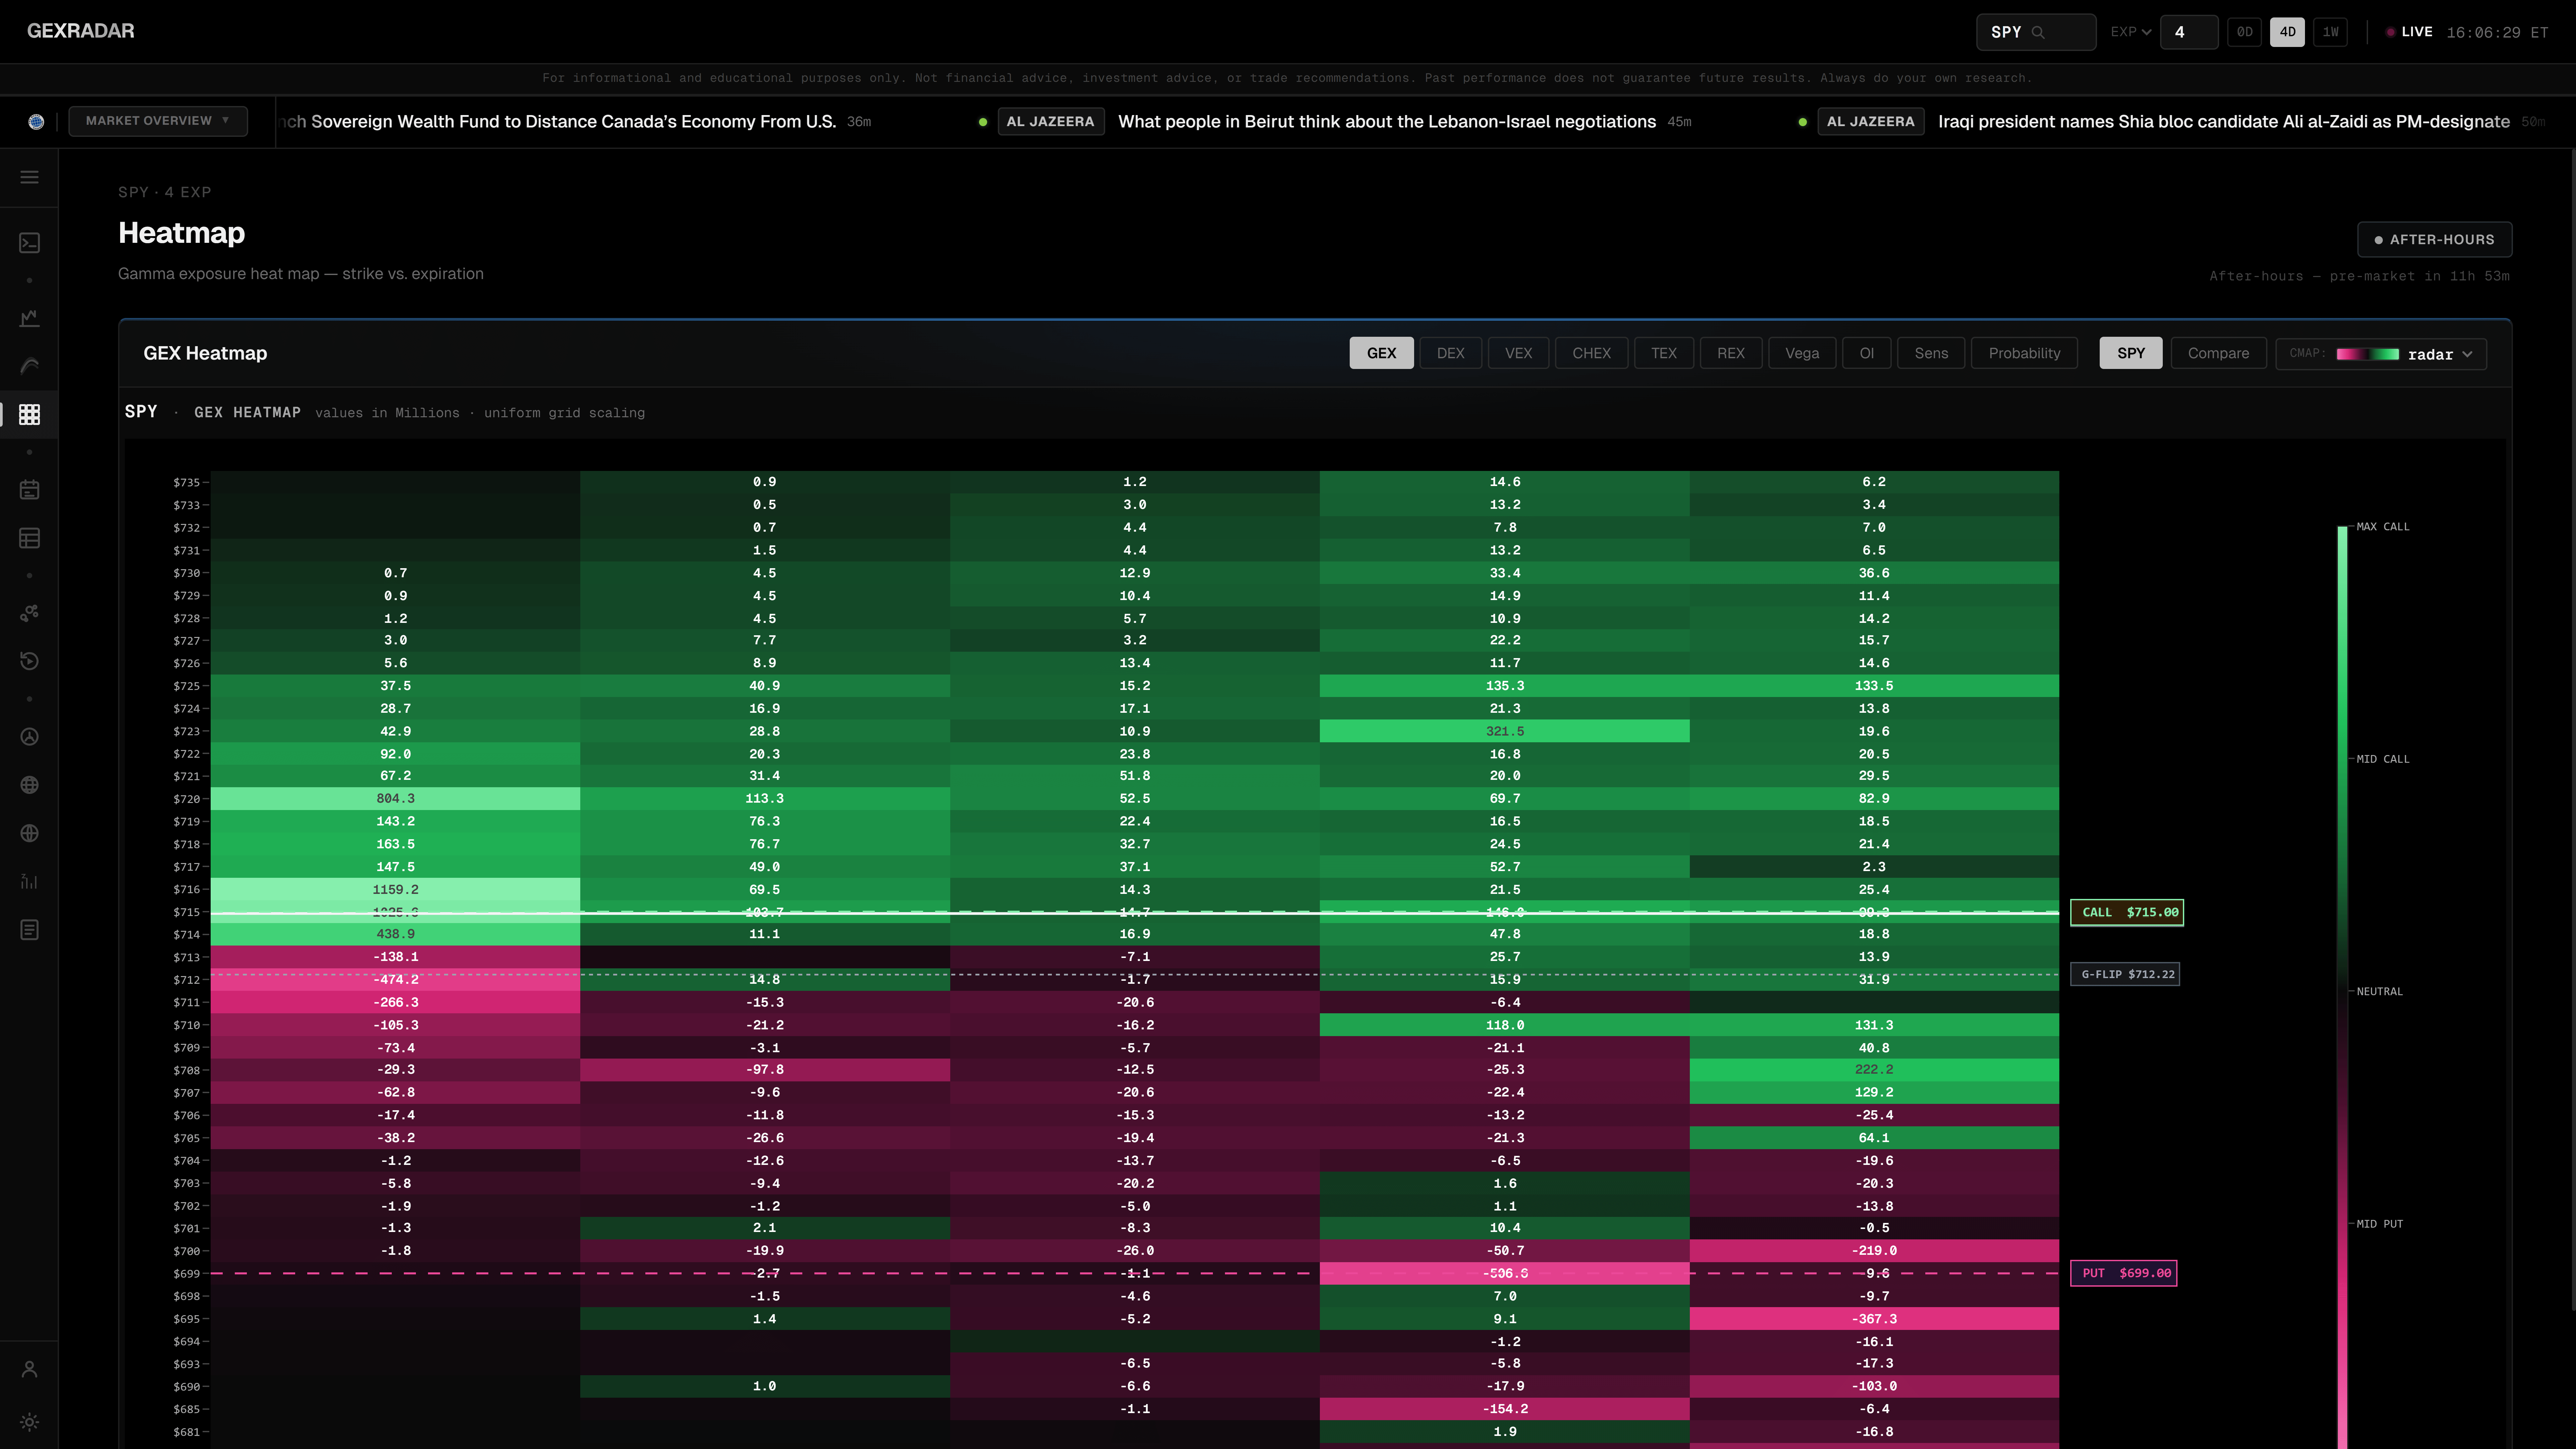Click the -367.3 cell at $695
Image resolution: width=2576 pixels, height=1449 pixels.
point(1874,1319)
